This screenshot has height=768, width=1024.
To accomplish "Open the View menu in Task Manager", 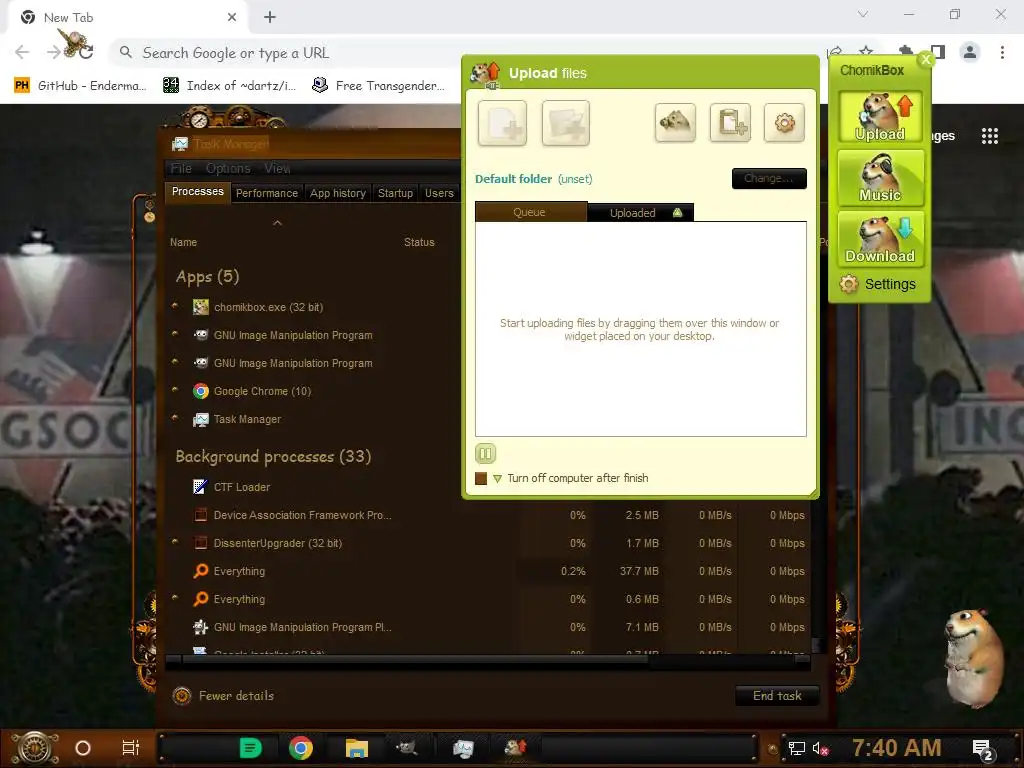I will point(277,168).
